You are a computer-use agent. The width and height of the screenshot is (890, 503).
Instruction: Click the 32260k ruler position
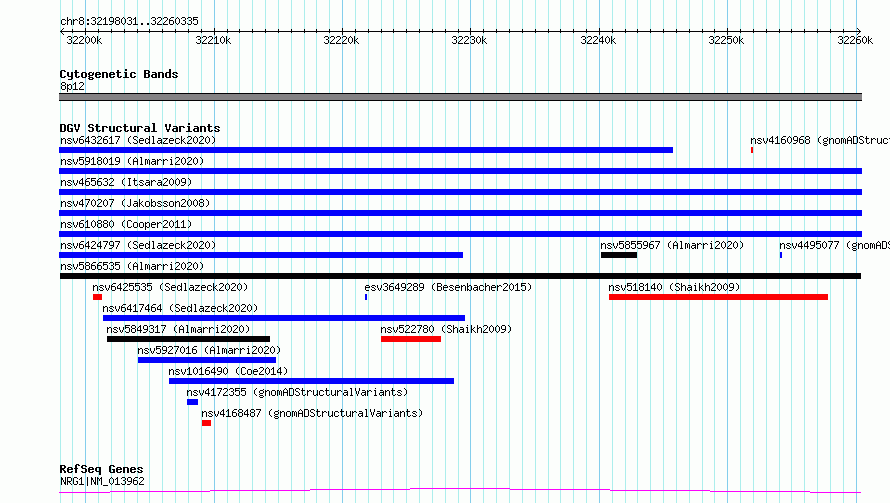pyautogui.click(x=855, y=40)
